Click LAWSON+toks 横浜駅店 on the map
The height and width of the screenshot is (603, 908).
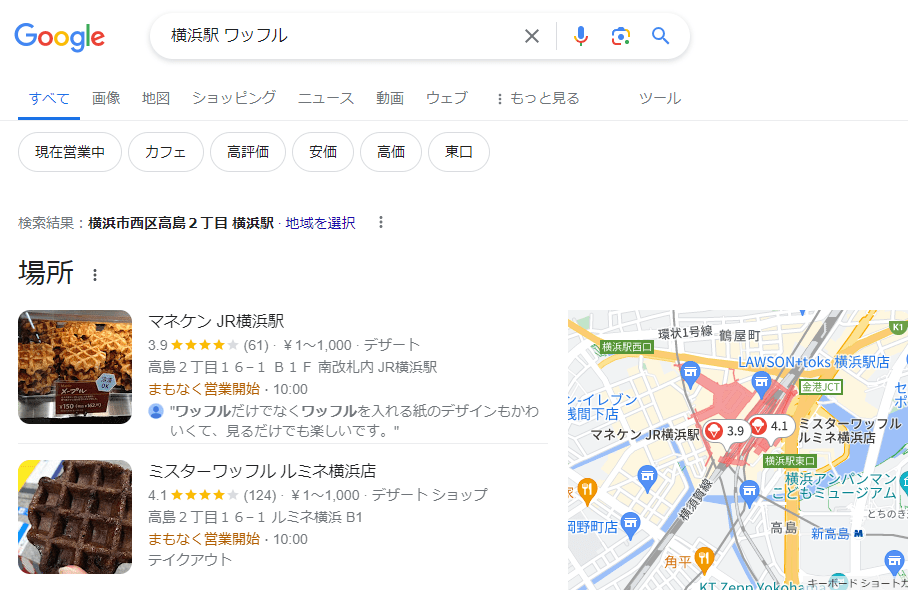[814, 362]
